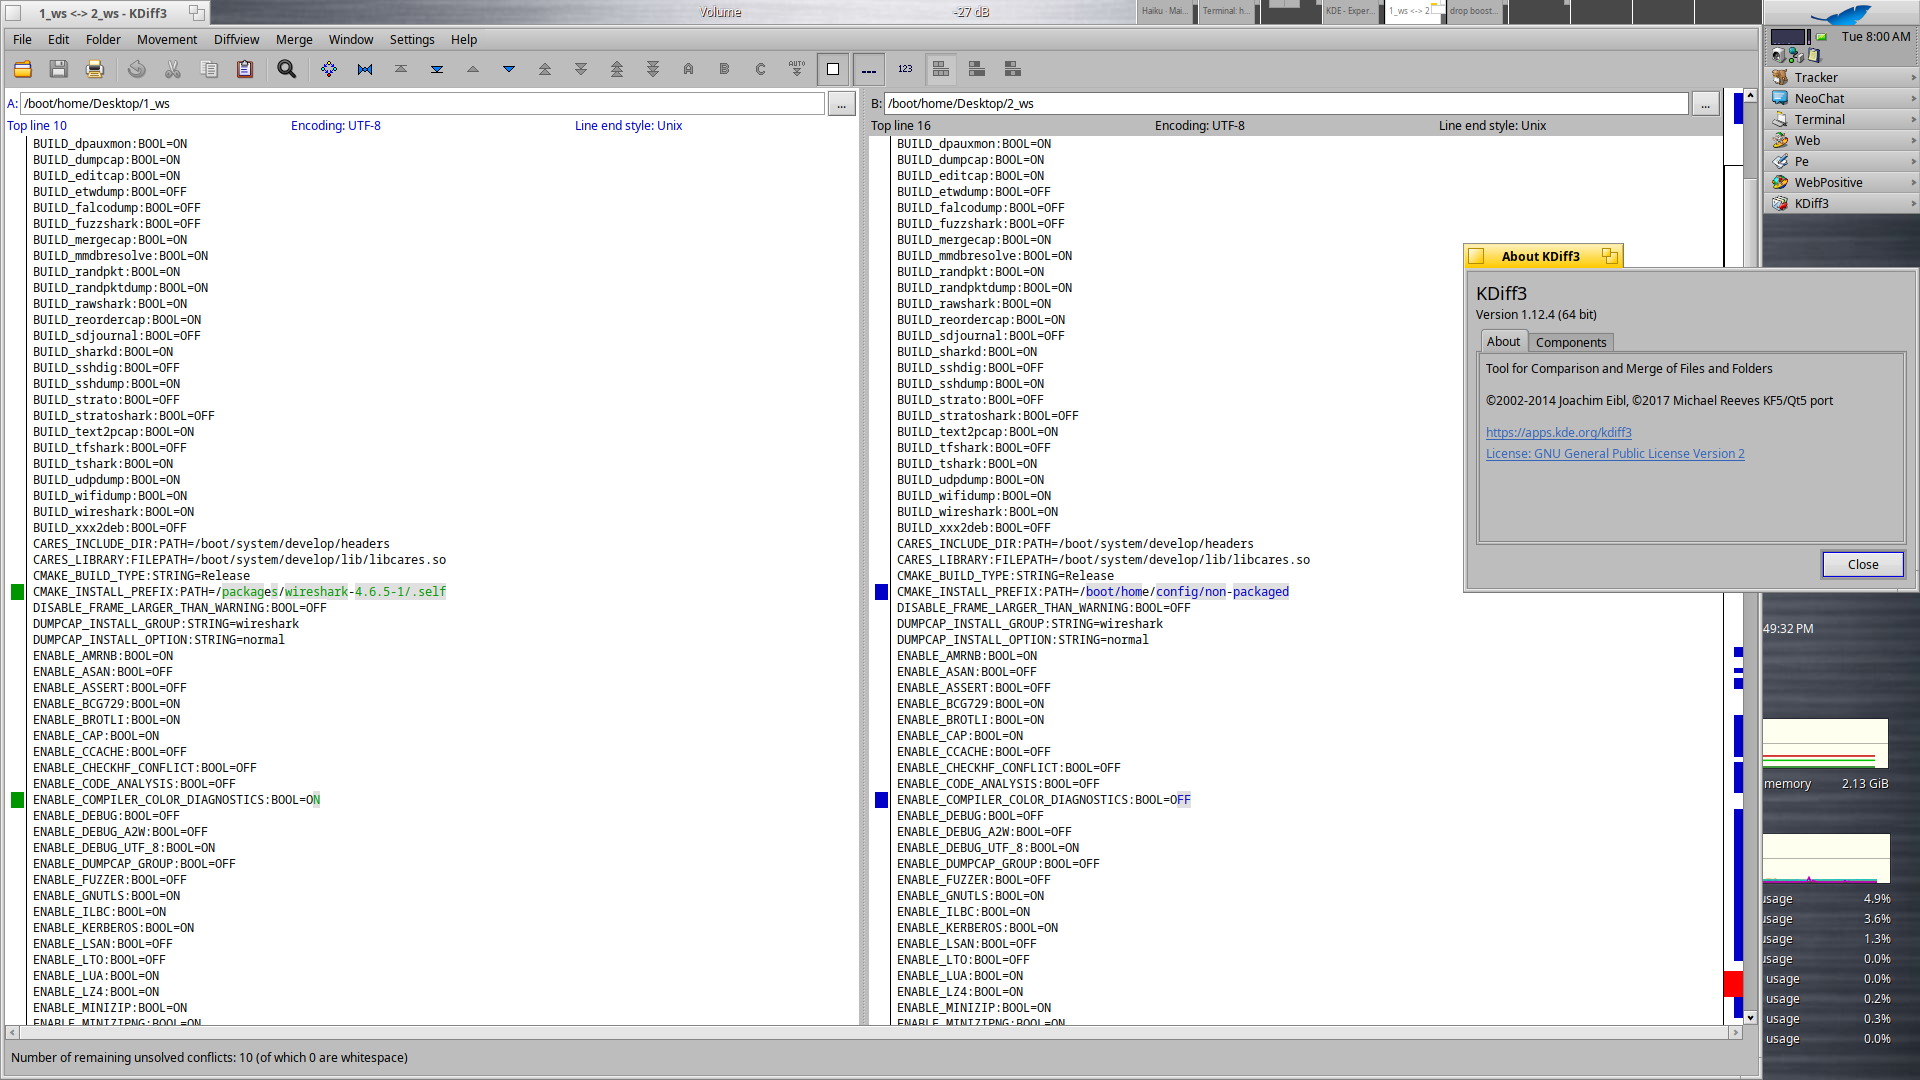Click into file A path field

422,104
